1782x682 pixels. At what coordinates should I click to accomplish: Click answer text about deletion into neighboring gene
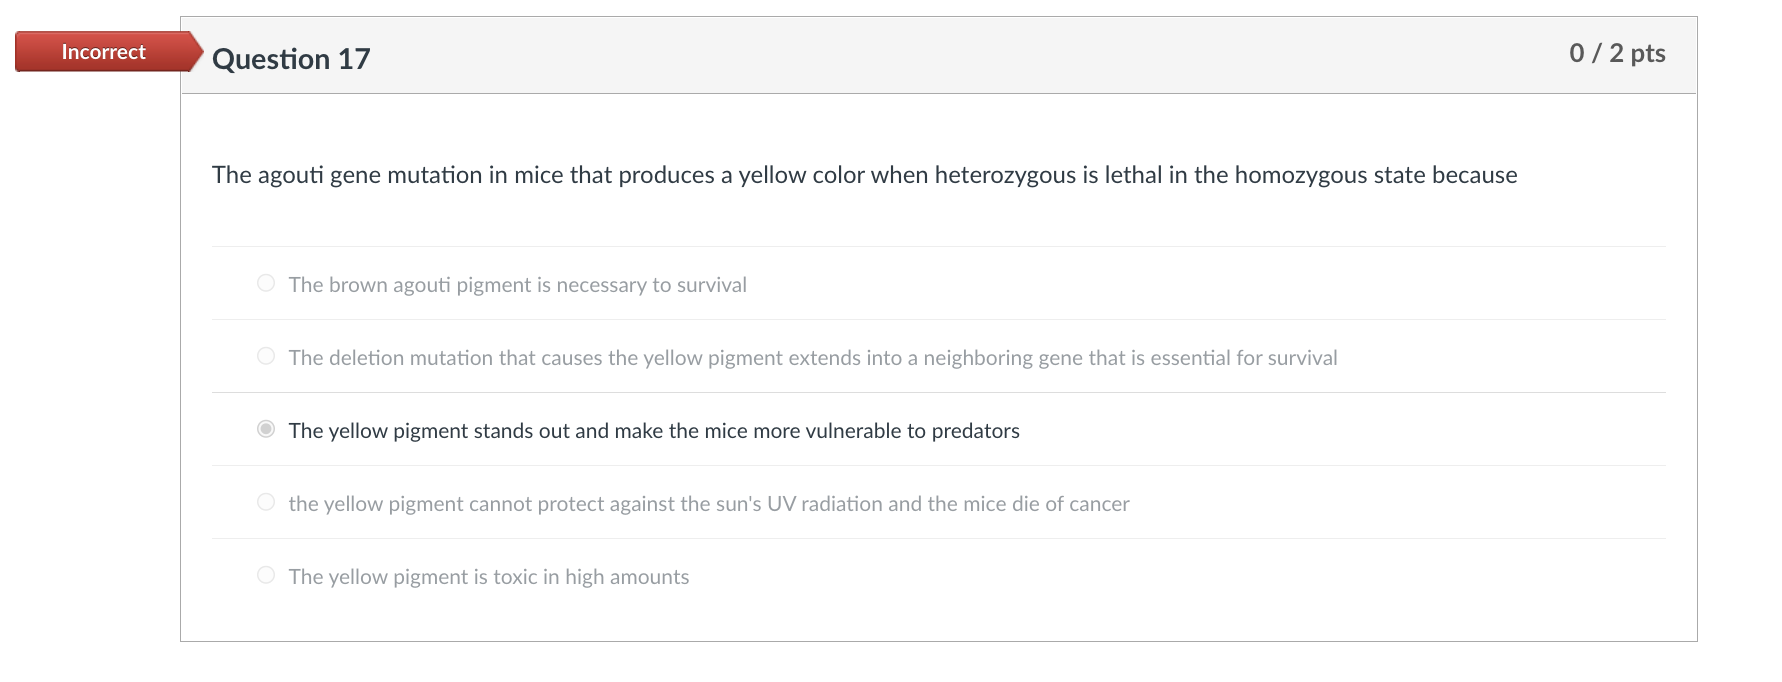point(812,358)
